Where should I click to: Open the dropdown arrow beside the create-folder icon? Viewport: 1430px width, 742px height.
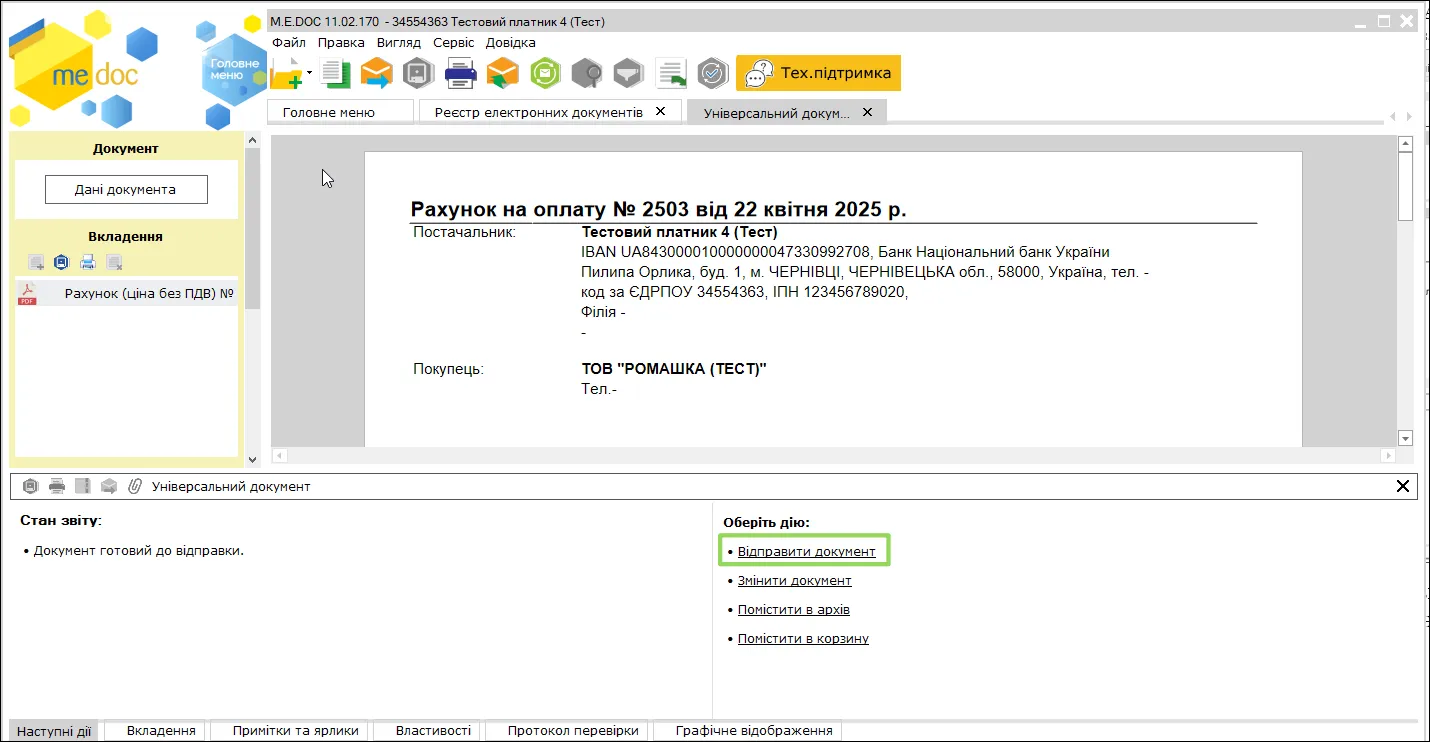310,73
